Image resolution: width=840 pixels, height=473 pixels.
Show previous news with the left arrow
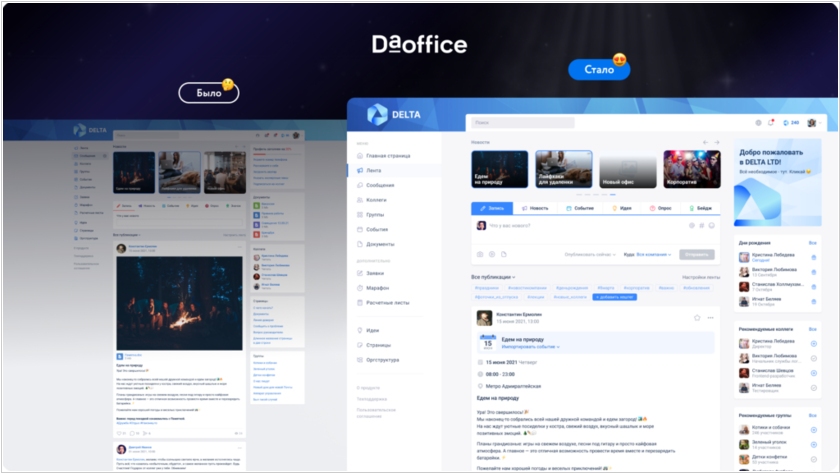click(x=706, y=142)
